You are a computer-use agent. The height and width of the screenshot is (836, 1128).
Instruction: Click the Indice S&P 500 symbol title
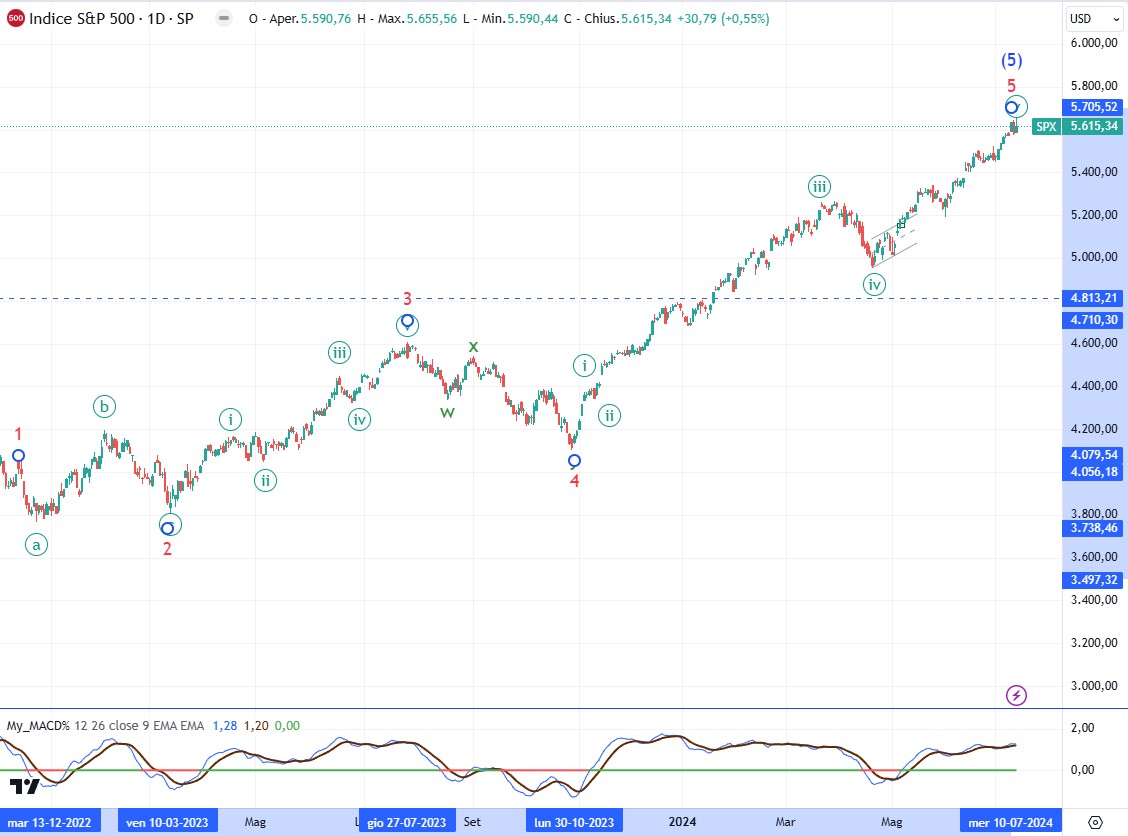[x=111, y=19]
